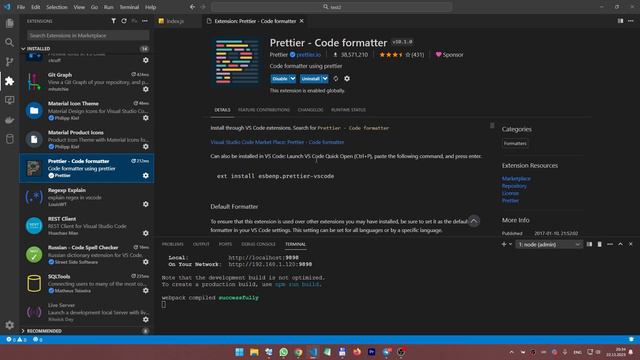Screen dimensions: 640x360
Task: Open SQLTools extension manage gear
Action: pyautogui.click(x=146, y=291)
